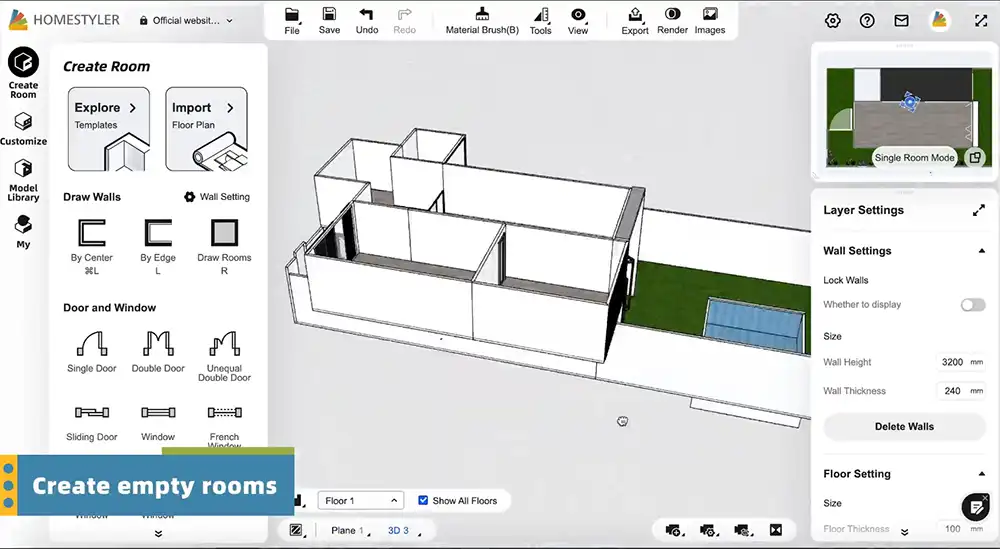Open the render style display dropdown
This screenshot has width=1000, height=549.
coord(297,531)
